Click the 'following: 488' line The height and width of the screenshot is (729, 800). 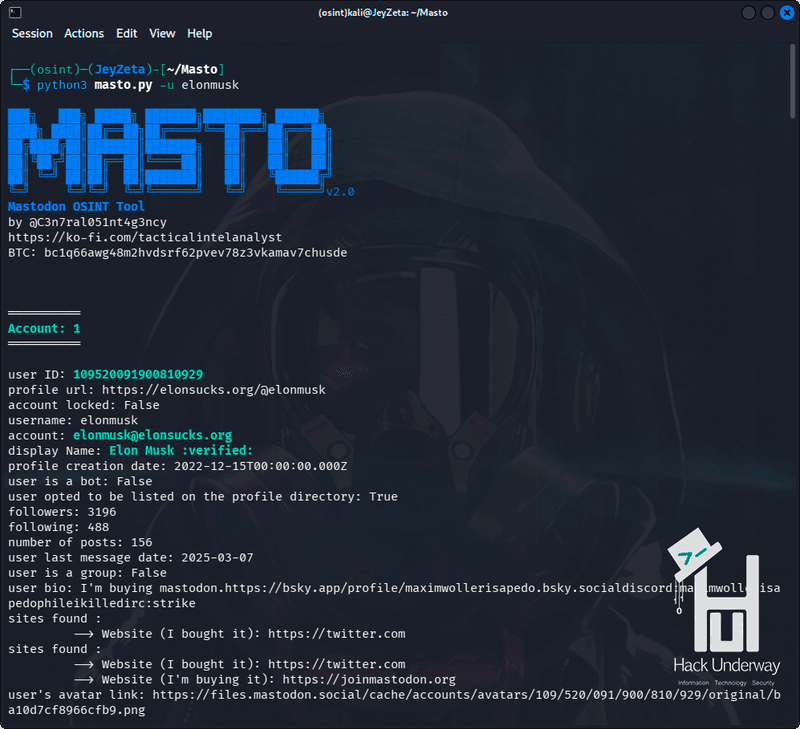[59, 527]
